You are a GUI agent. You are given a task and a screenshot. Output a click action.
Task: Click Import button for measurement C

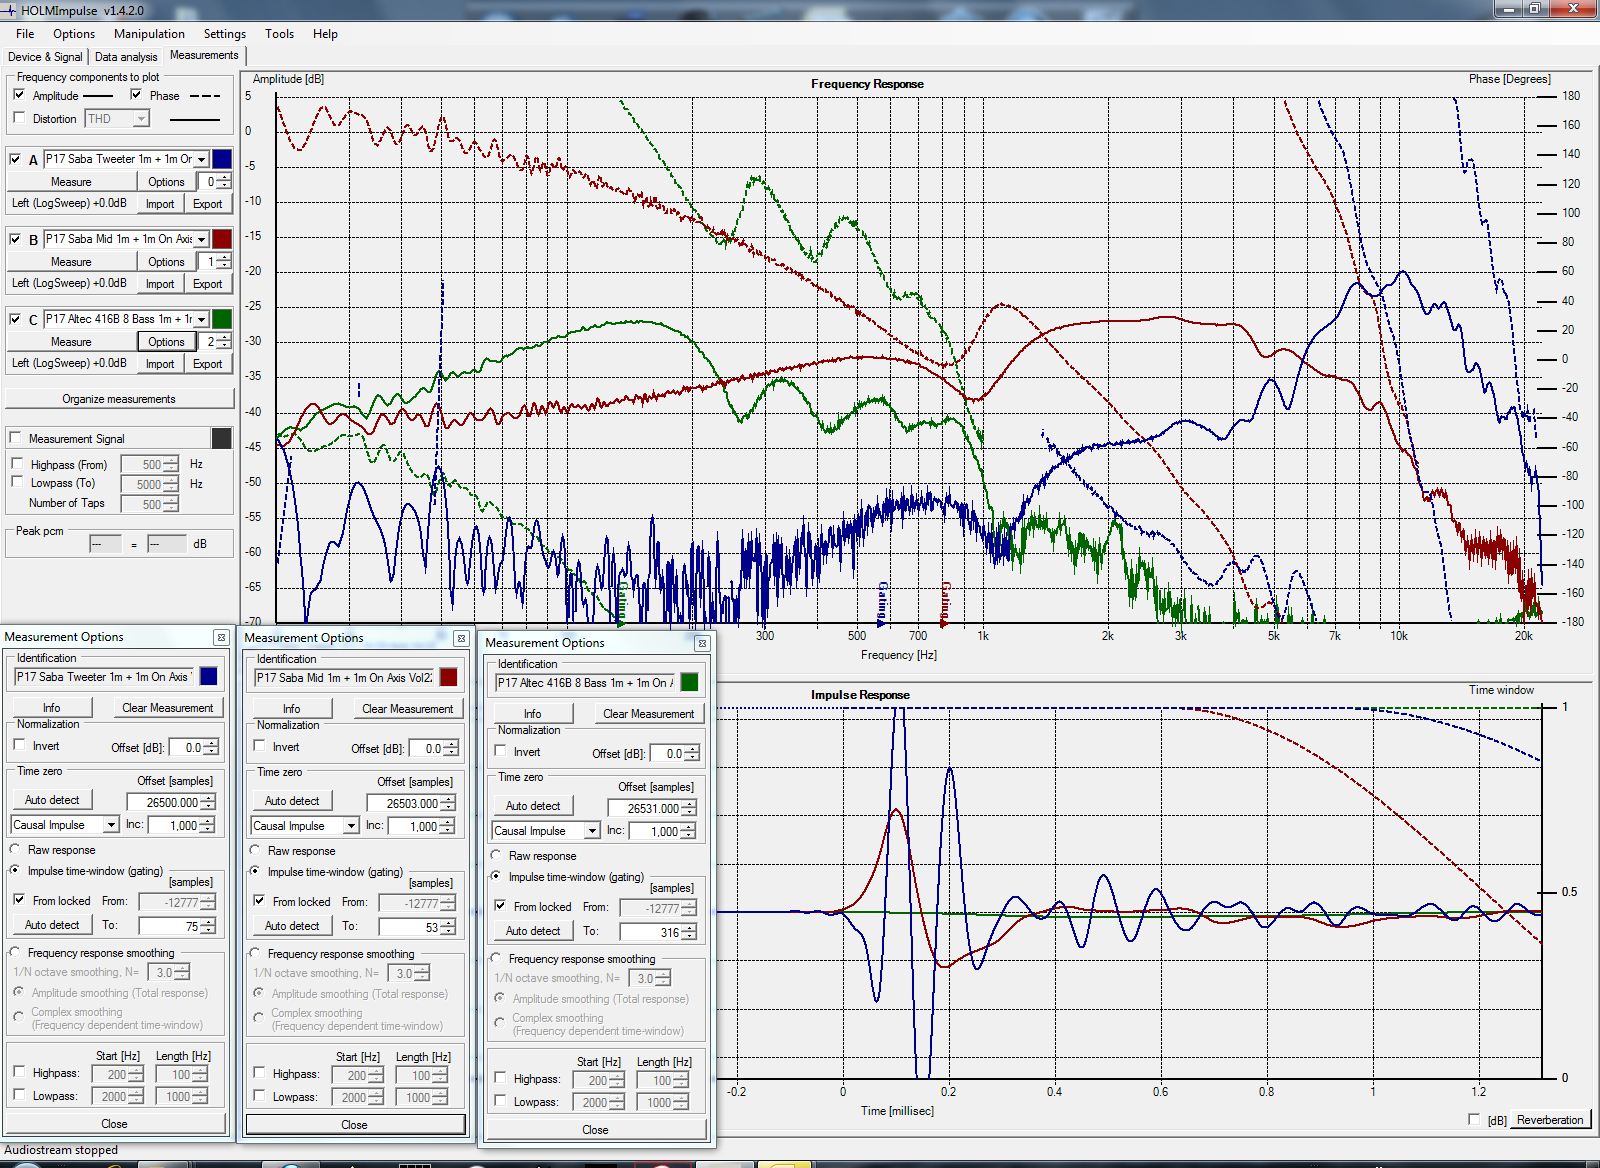coord(160,364)
